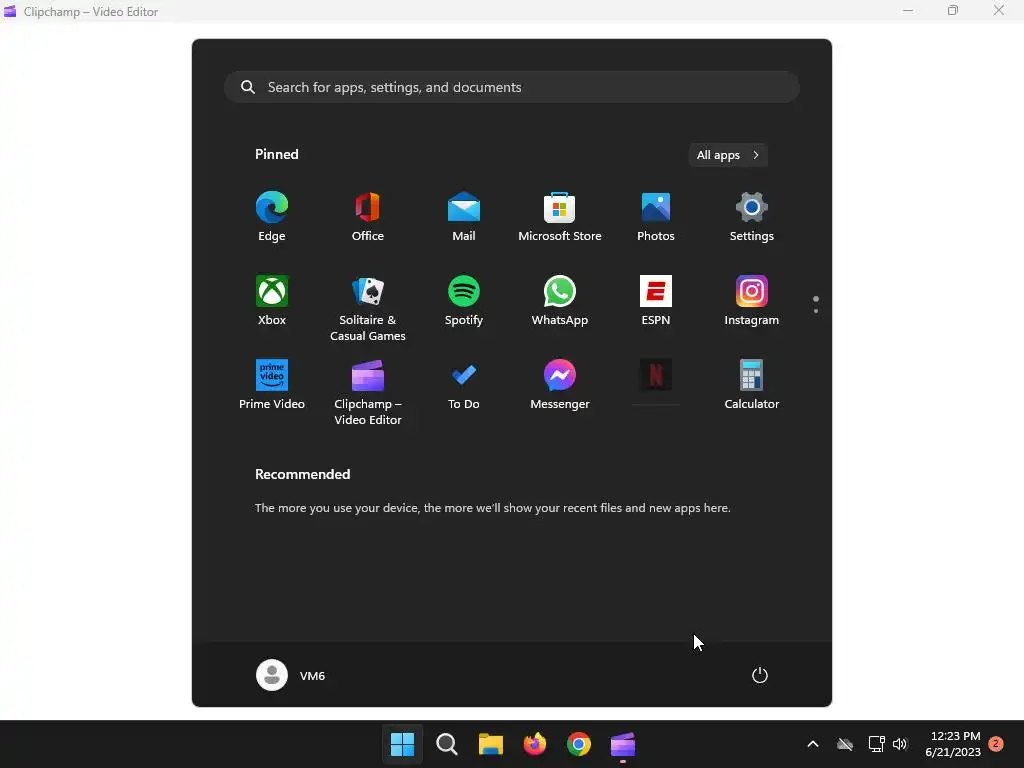Viewport: 1024px width, 768px height.
Task: Click the OneDrive cloud tray icon
Action: click(x=845, y=744)
